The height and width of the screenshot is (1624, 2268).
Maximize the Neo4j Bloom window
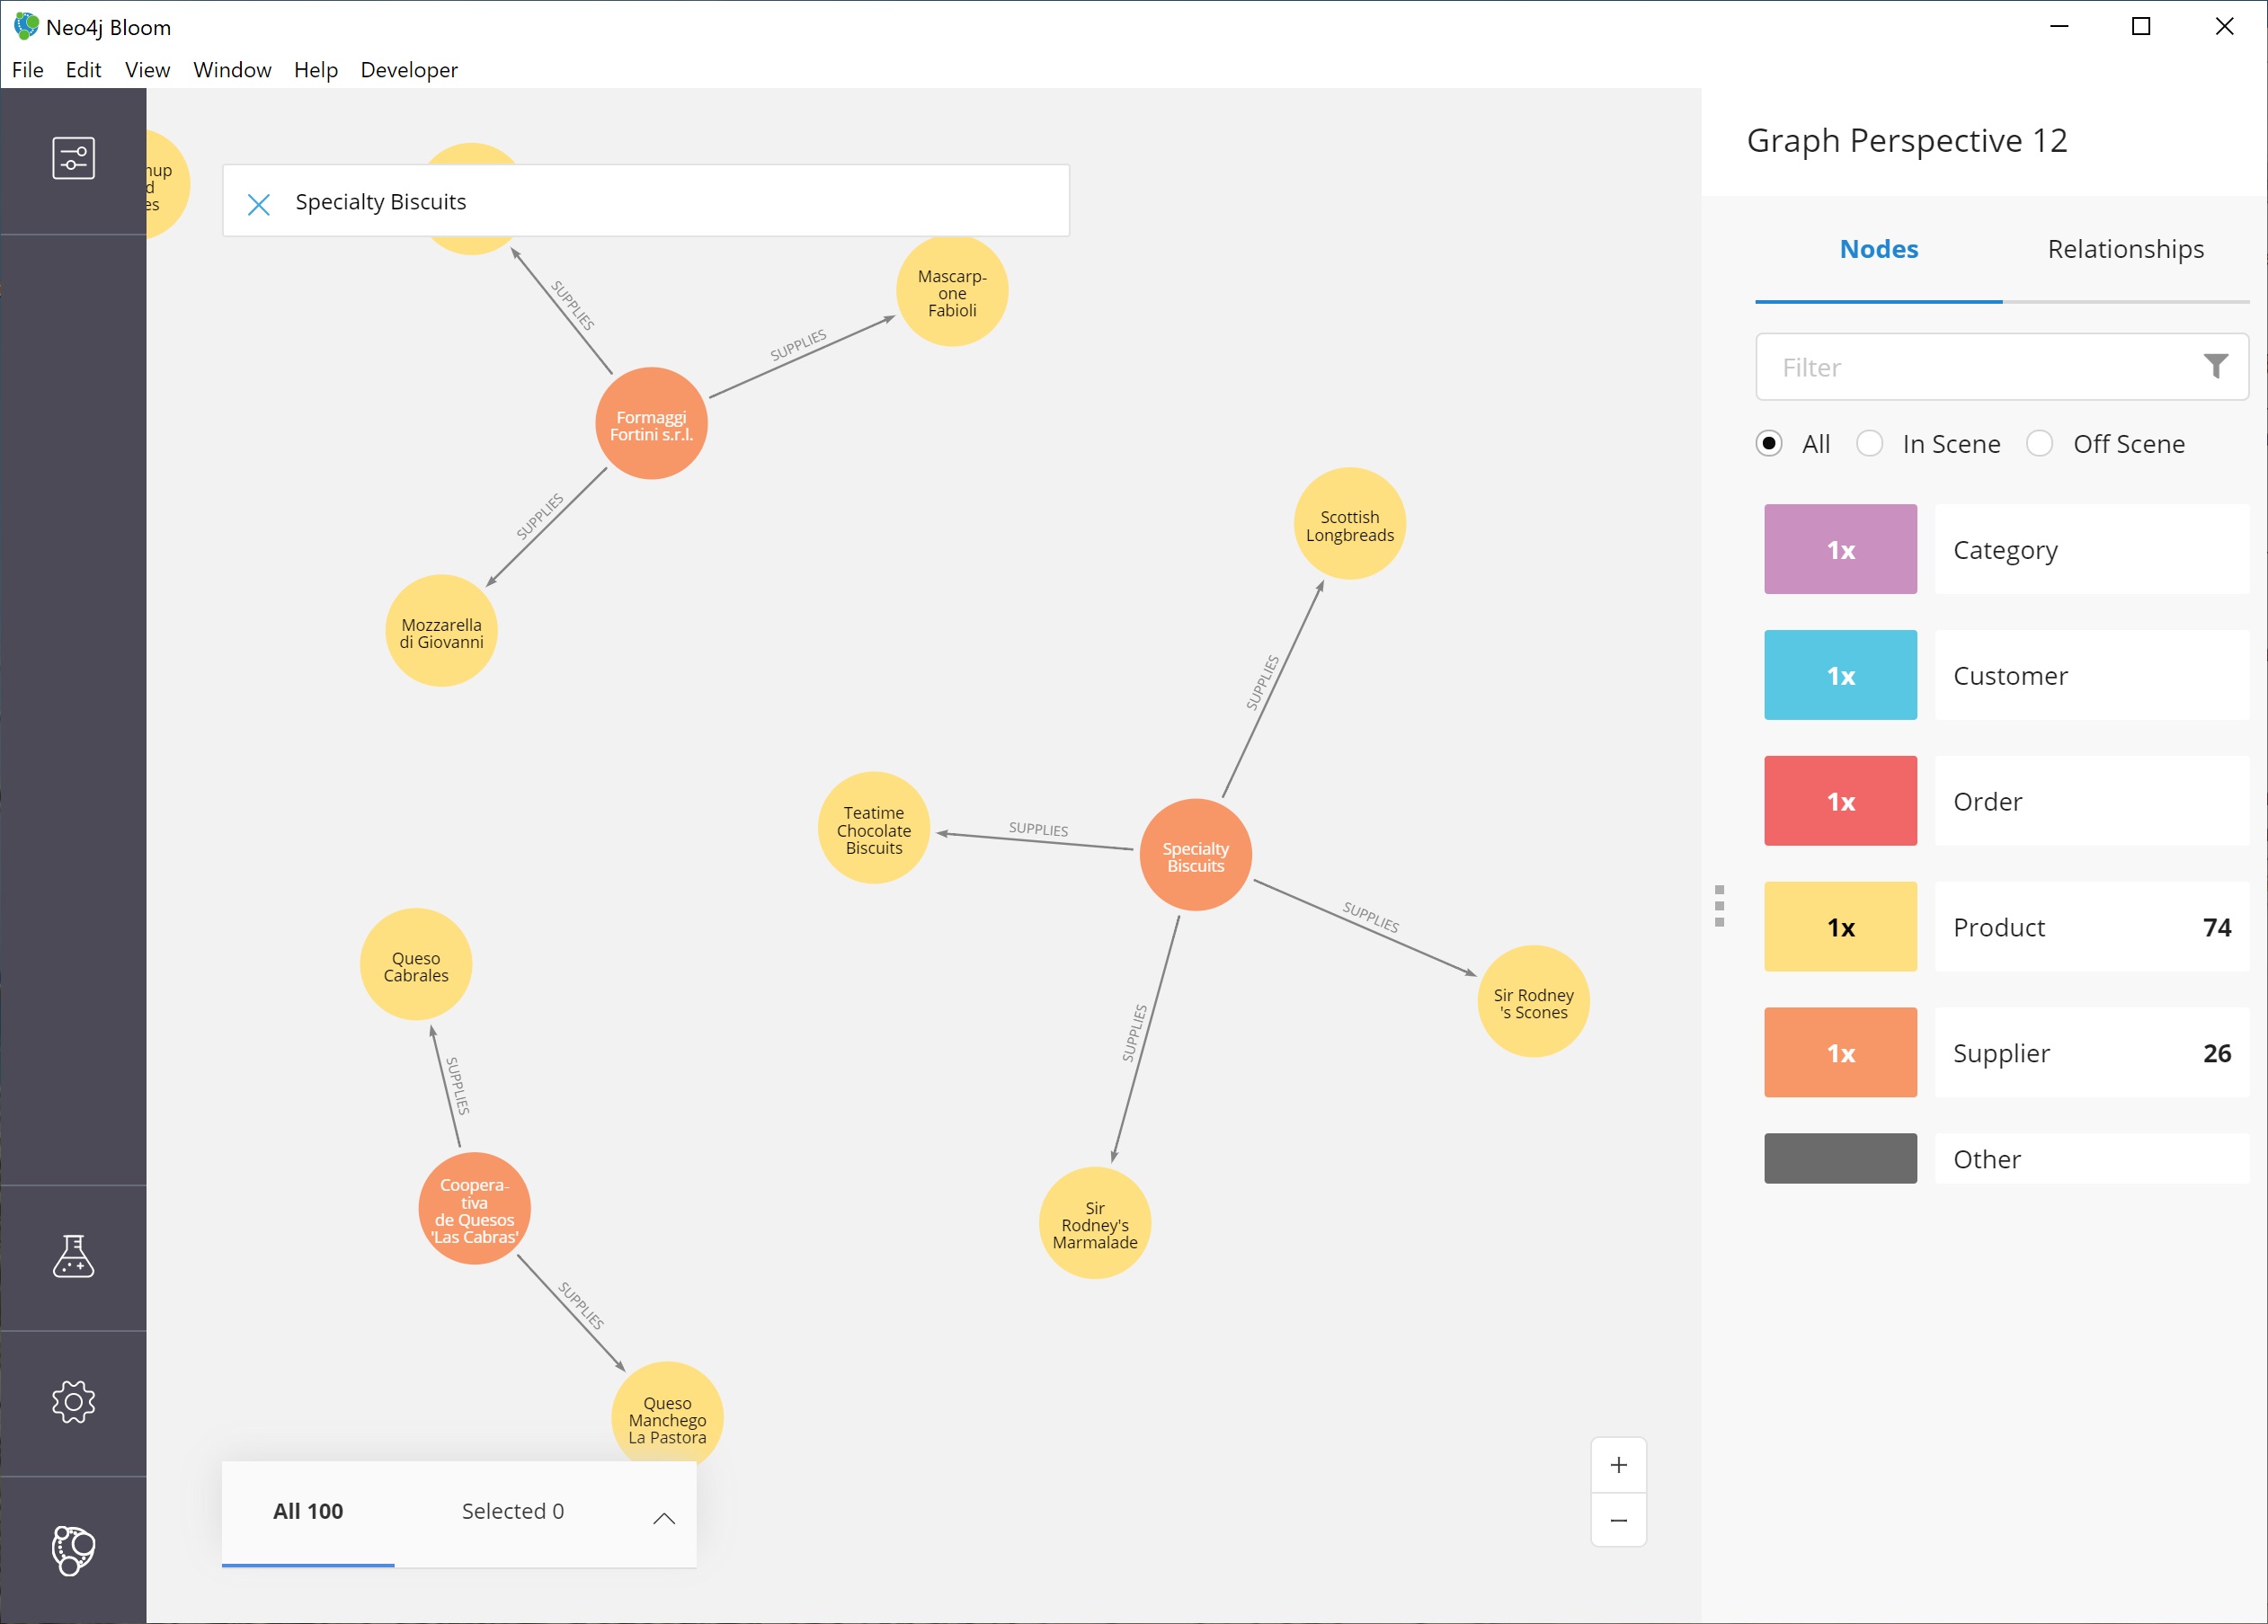click(2141, 27)
